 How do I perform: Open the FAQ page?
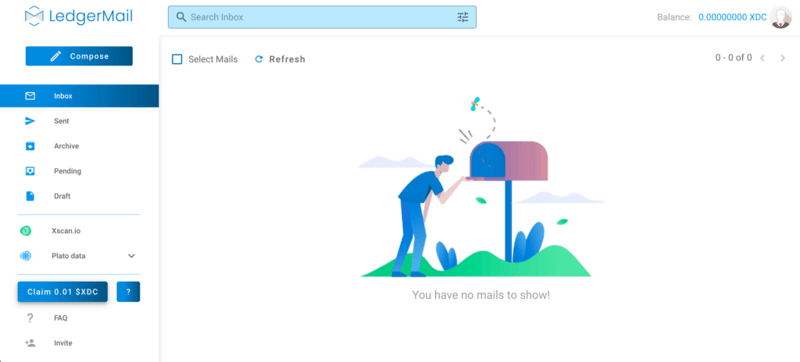61,318
